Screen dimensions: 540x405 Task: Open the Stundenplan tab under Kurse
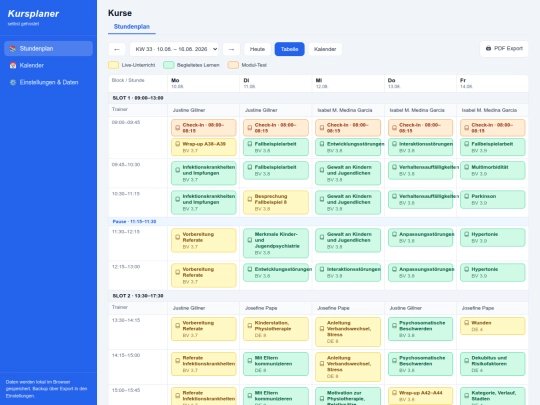coord(132,27)
